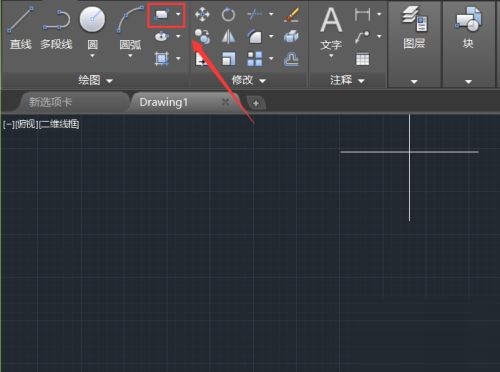Select the Linear dimension tool

coord(362,14)
